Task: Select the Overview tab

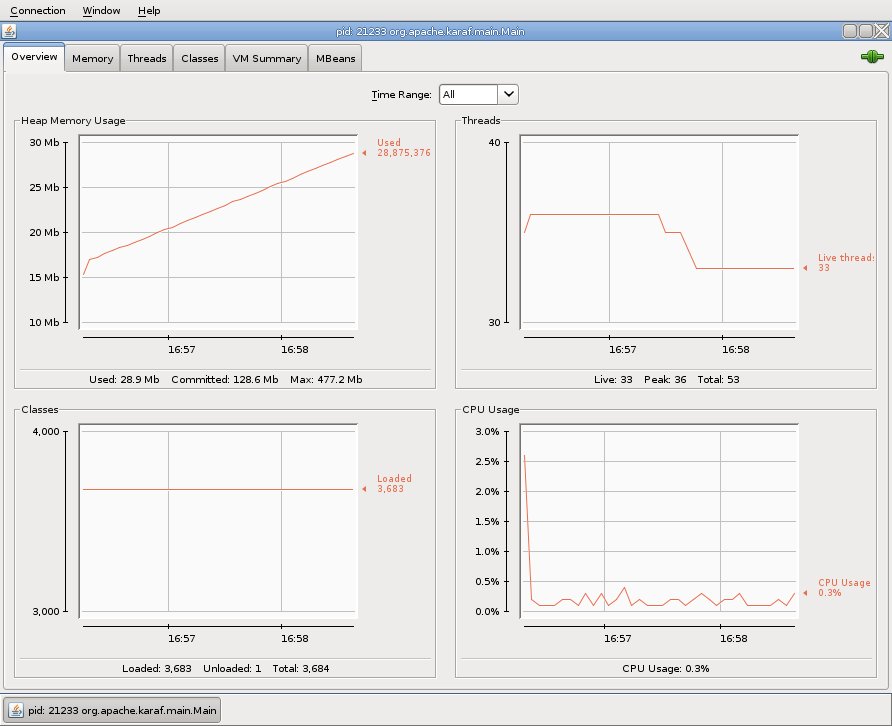Action: pyautogui.click(x=34, y=58)
